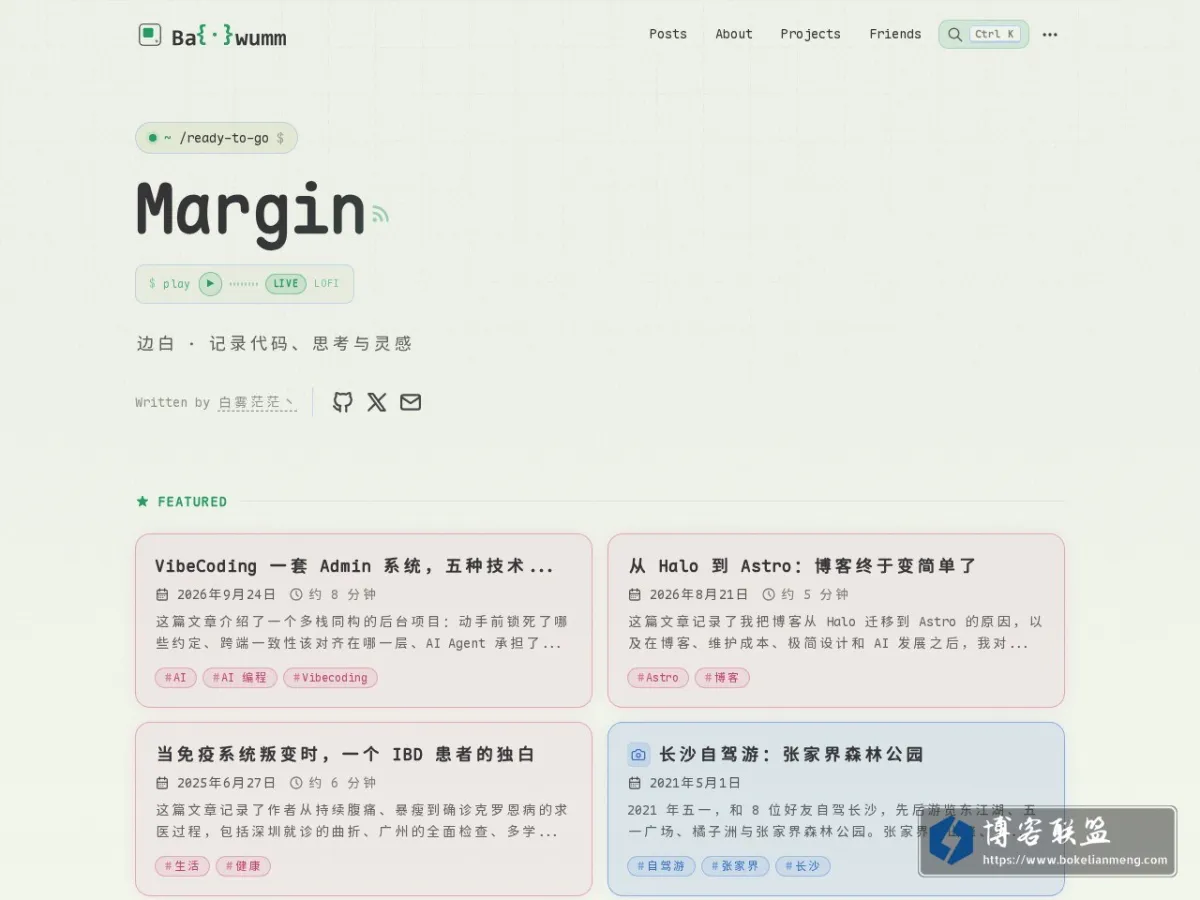Select the #生活 tag
The image size is (1200, 900).
click(x=182, y=866)
